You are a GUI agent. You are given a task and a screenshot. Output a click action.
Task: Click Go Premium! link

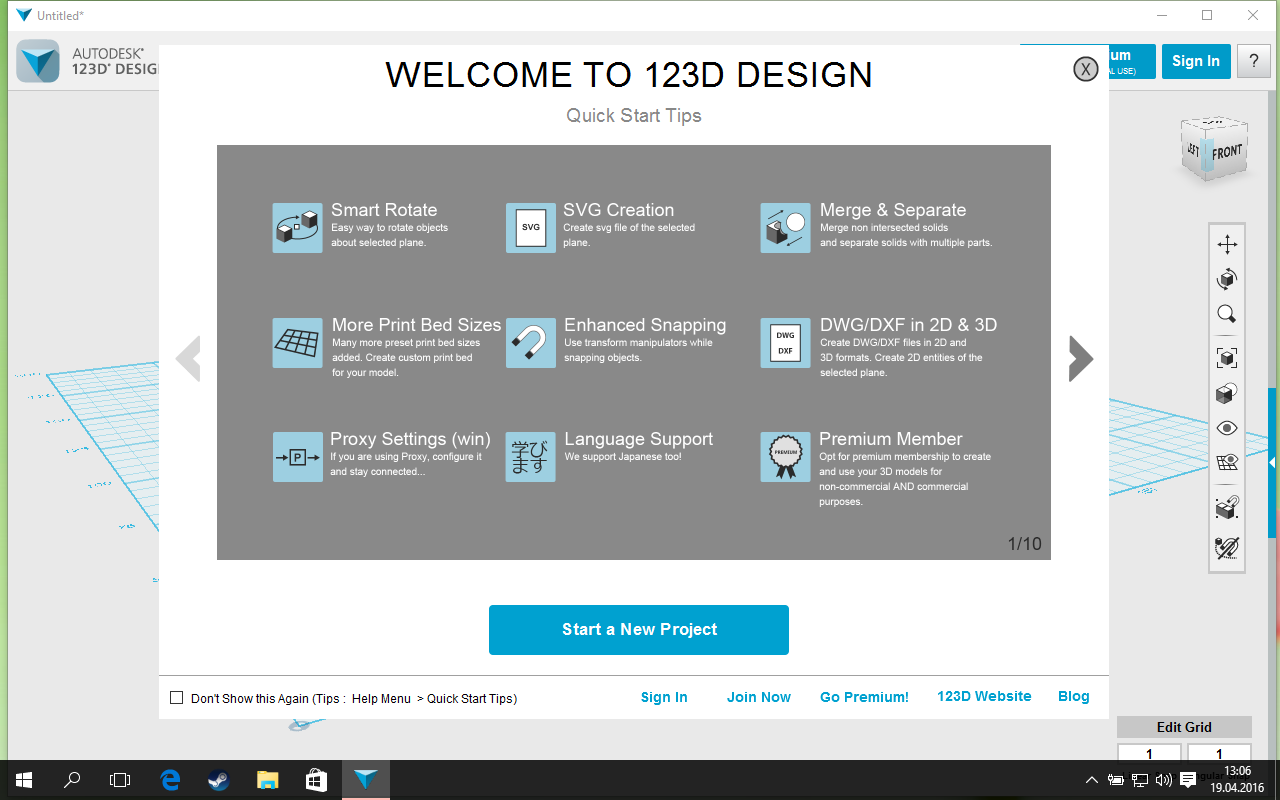click(864, 697)
